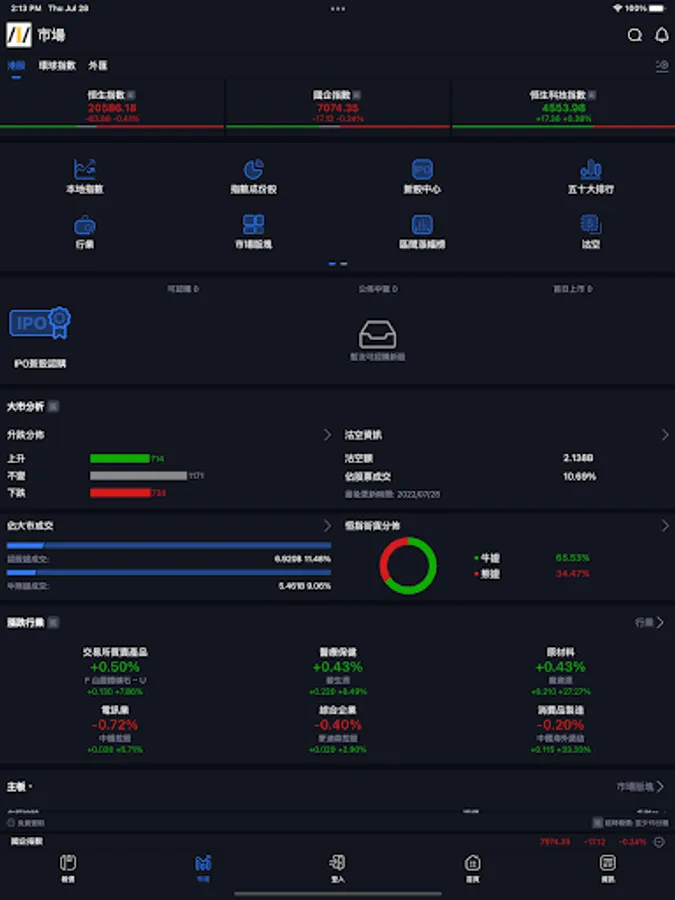Expand 佔大市成交 chevron
The width and height of the screenshot is (675, 900).
327,526
